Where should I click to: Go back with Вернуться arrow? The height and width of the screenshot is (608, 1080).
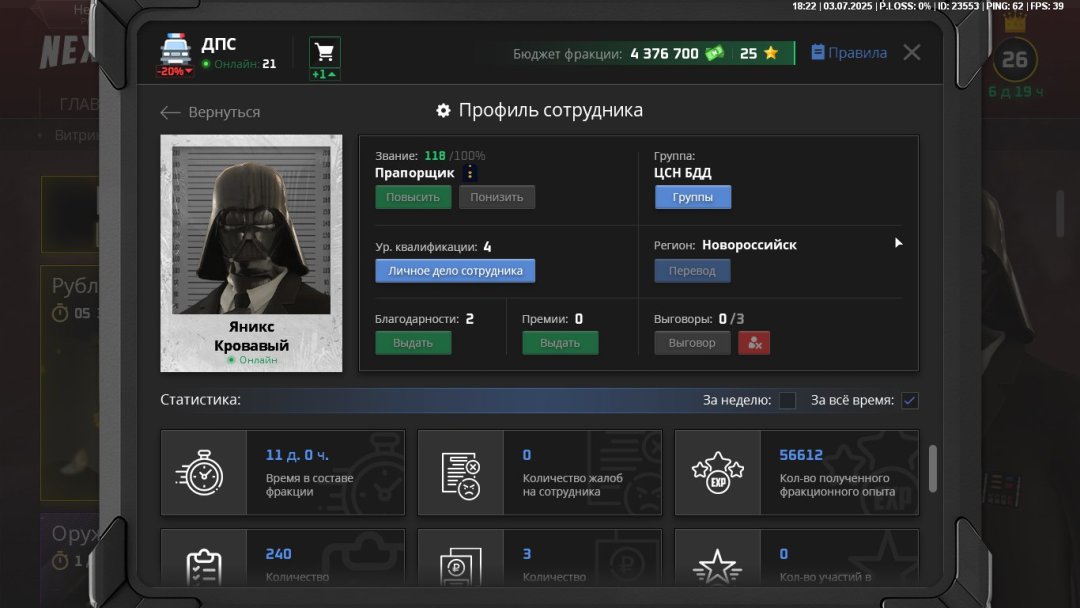(x=210, y=112)
